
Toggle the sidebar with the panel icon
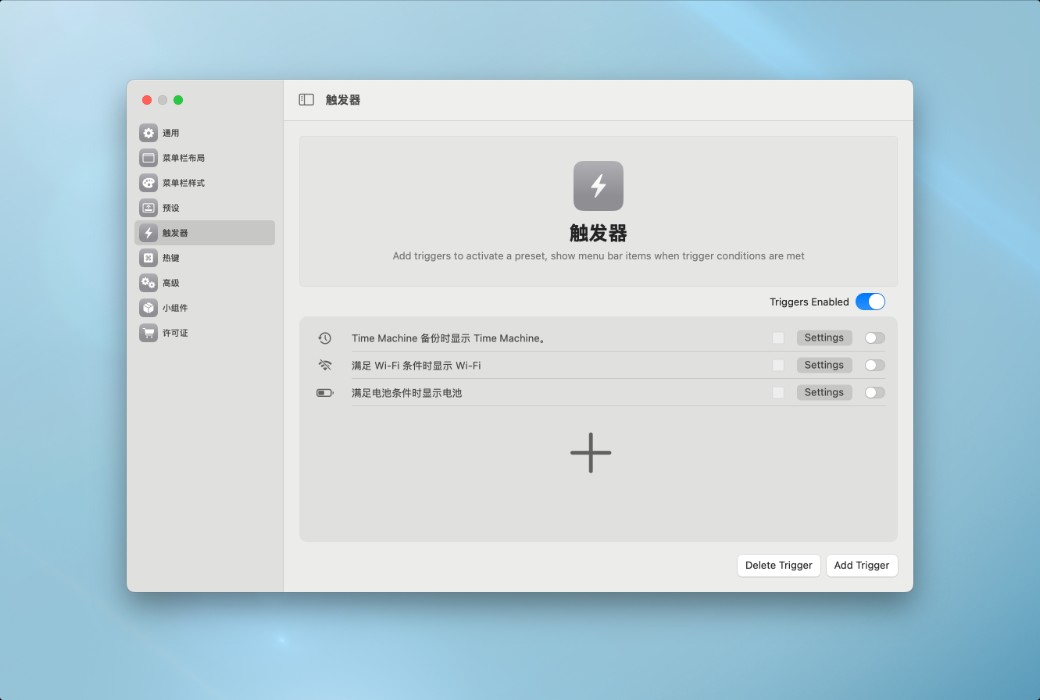pos(306,100)
